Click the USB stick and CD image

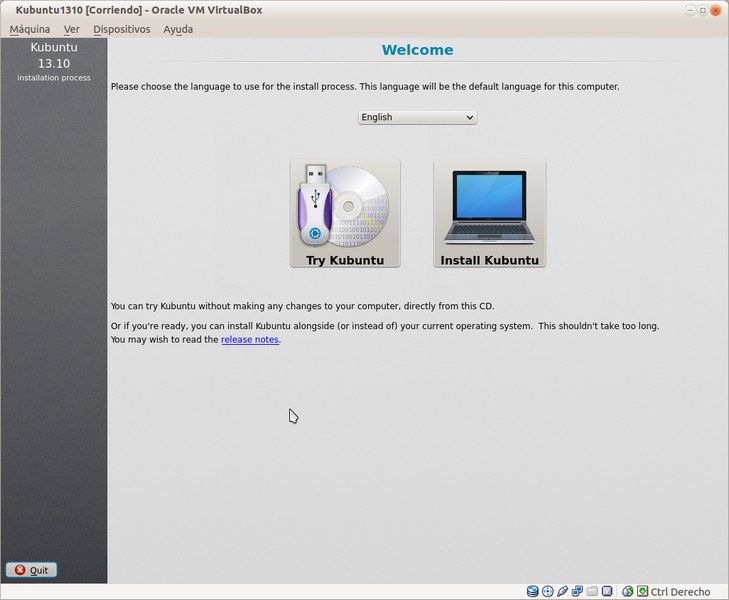(344, 207)
